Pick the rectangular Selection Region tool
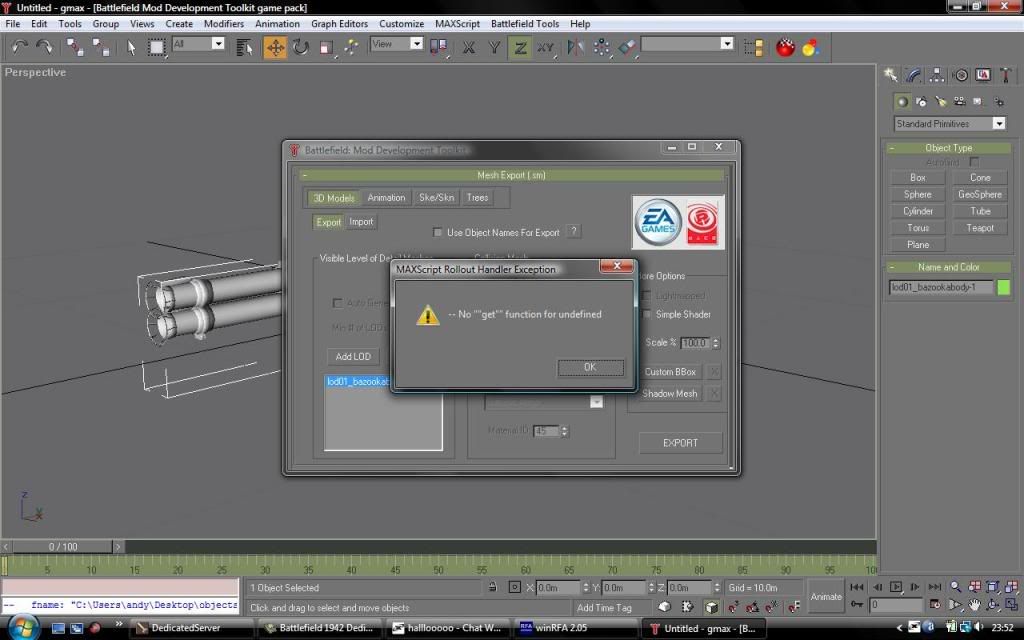The width and height of the screenshot is (1024, 640). coord(156,47)
